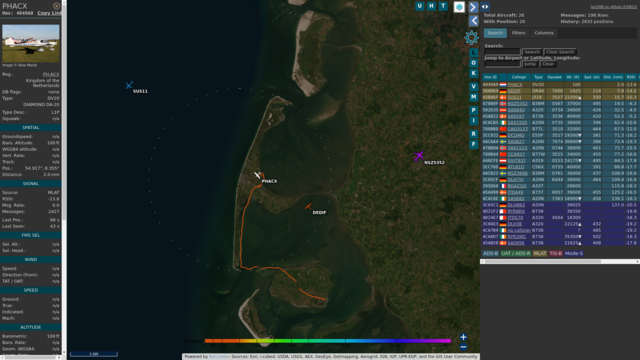640x360 pixels.
Task: Toggle the R map button
Action: tap(473, 134)
